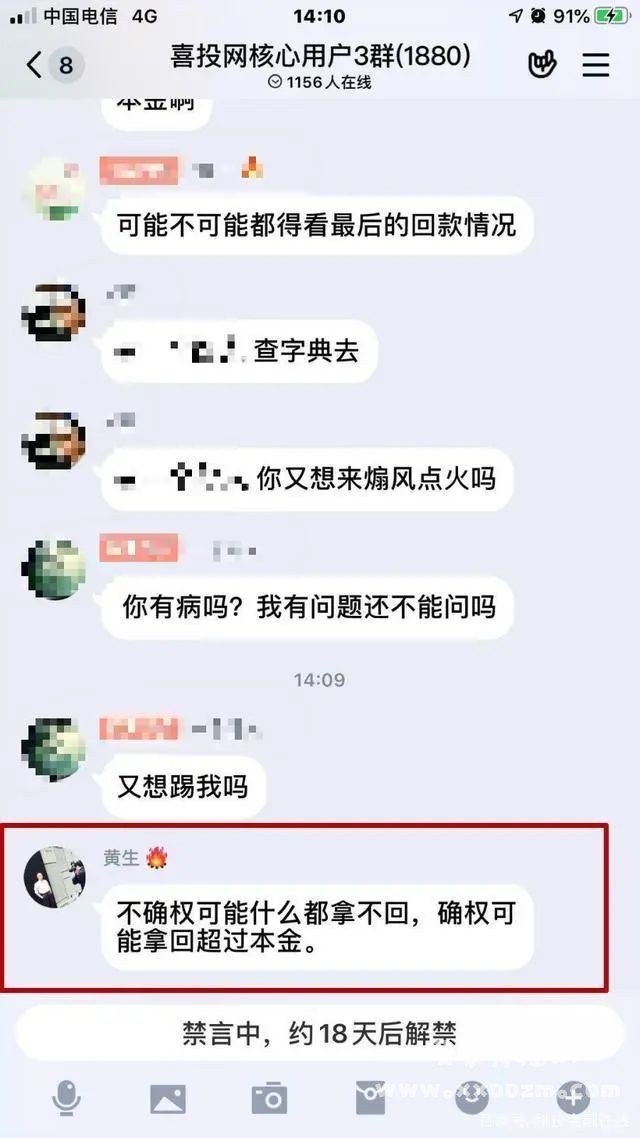Tap the 1156人在线 online members label
Screen dimensions: 640x1138
click(x=320, y=83)
